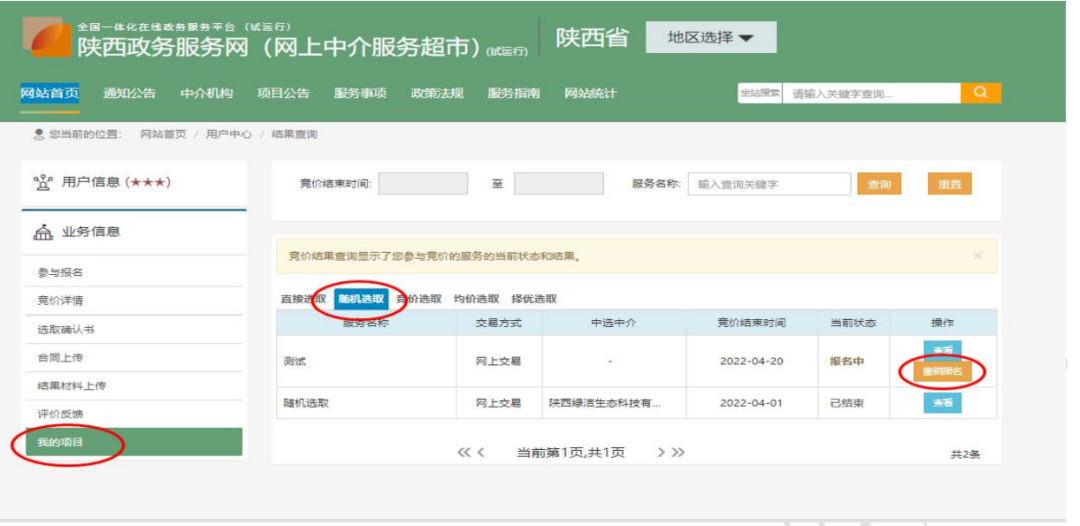Screen dimensions: 1080x526
Task: Open the 地区选择 region dropdown
Action: click(711, 37)
